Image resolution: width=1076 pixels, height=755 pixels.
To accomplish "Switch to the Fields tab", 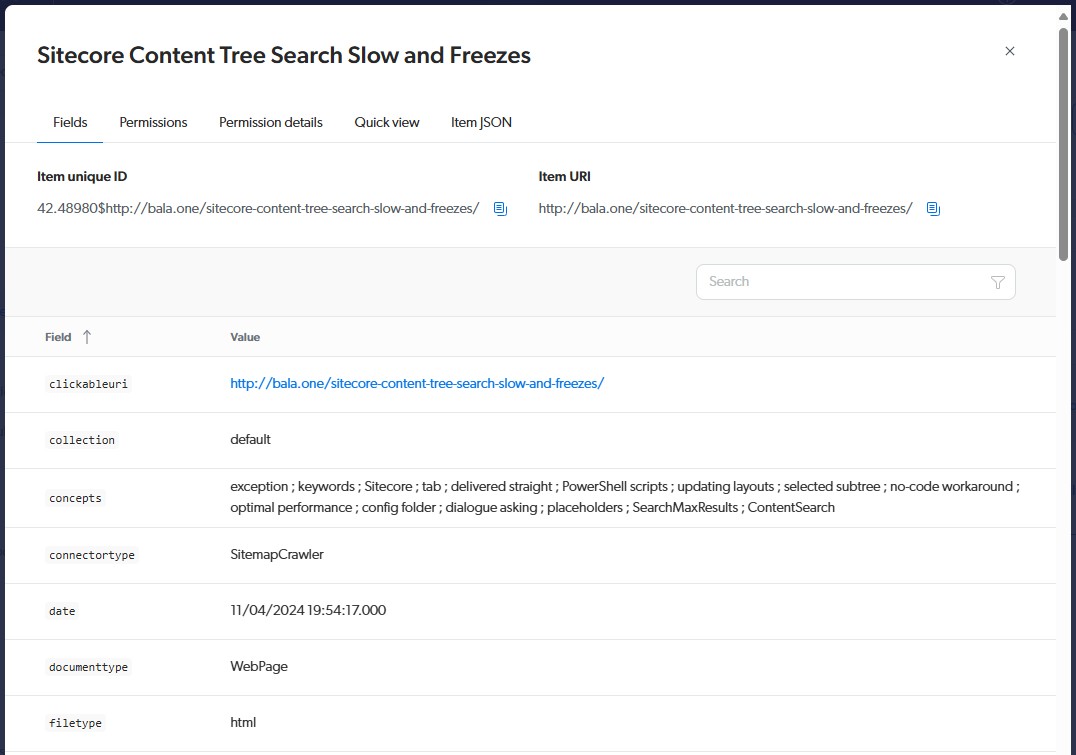I will [x=70, y=122].
